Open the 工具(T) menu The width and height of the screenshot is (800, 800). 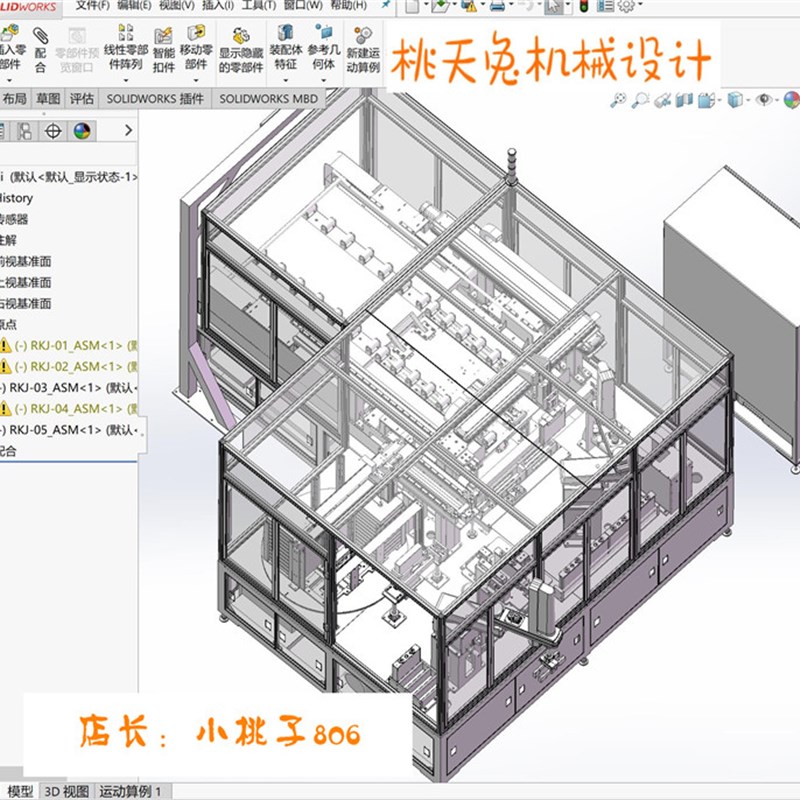(258, 8)
